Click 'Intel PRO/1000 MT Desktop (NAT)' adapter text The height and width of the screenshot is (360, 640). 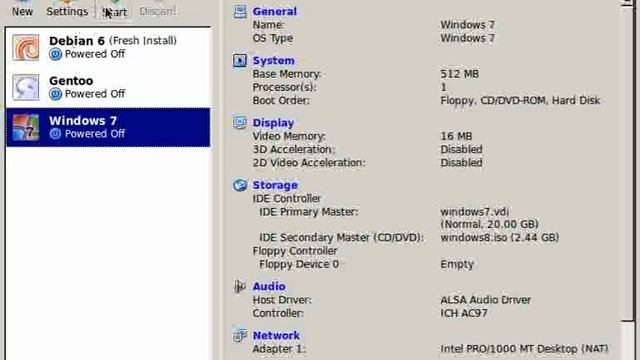coord(524,349)
